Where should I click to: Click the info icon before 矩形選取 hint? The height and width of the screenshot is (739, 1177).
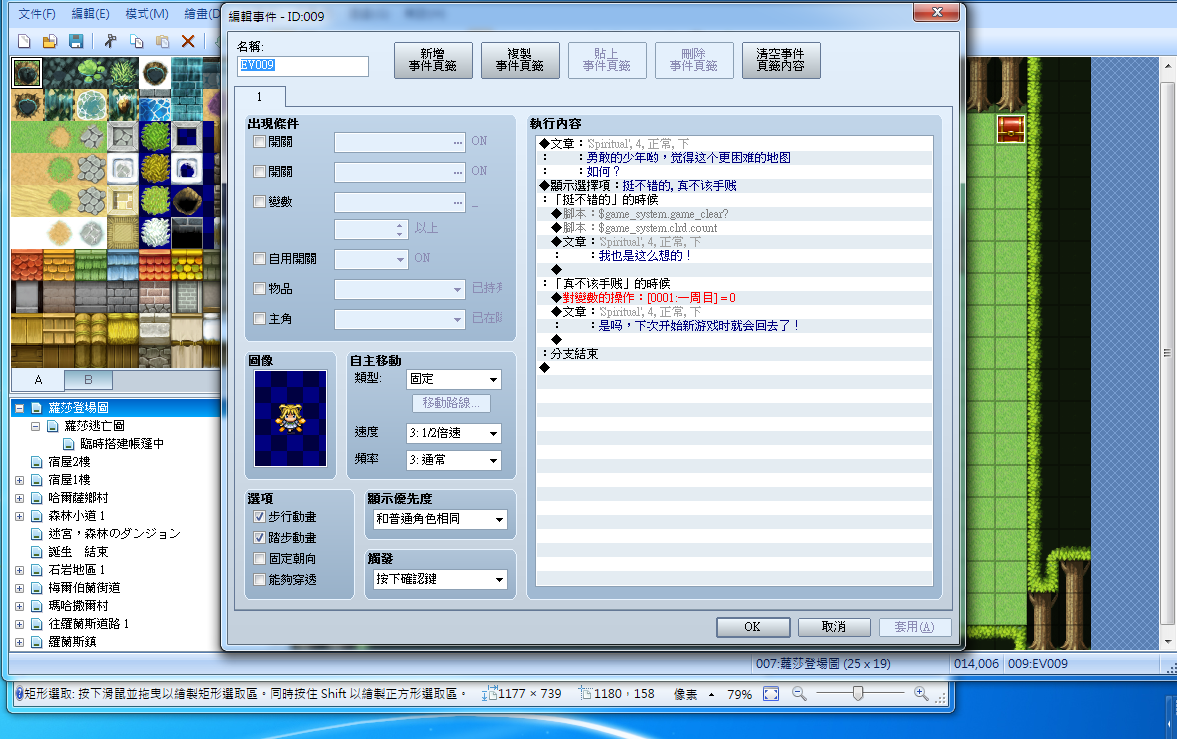click(19, 693)
